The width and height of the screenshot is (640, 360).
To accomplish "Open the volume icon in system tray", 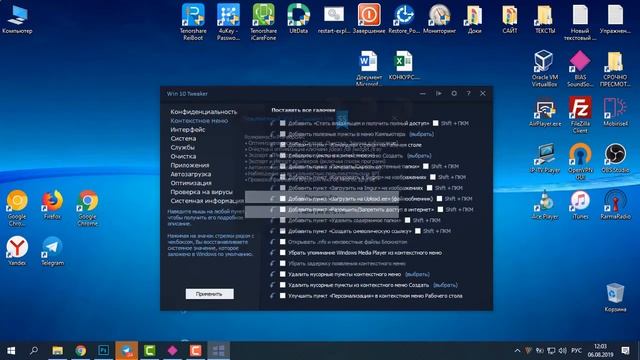I will pos(562,351).
